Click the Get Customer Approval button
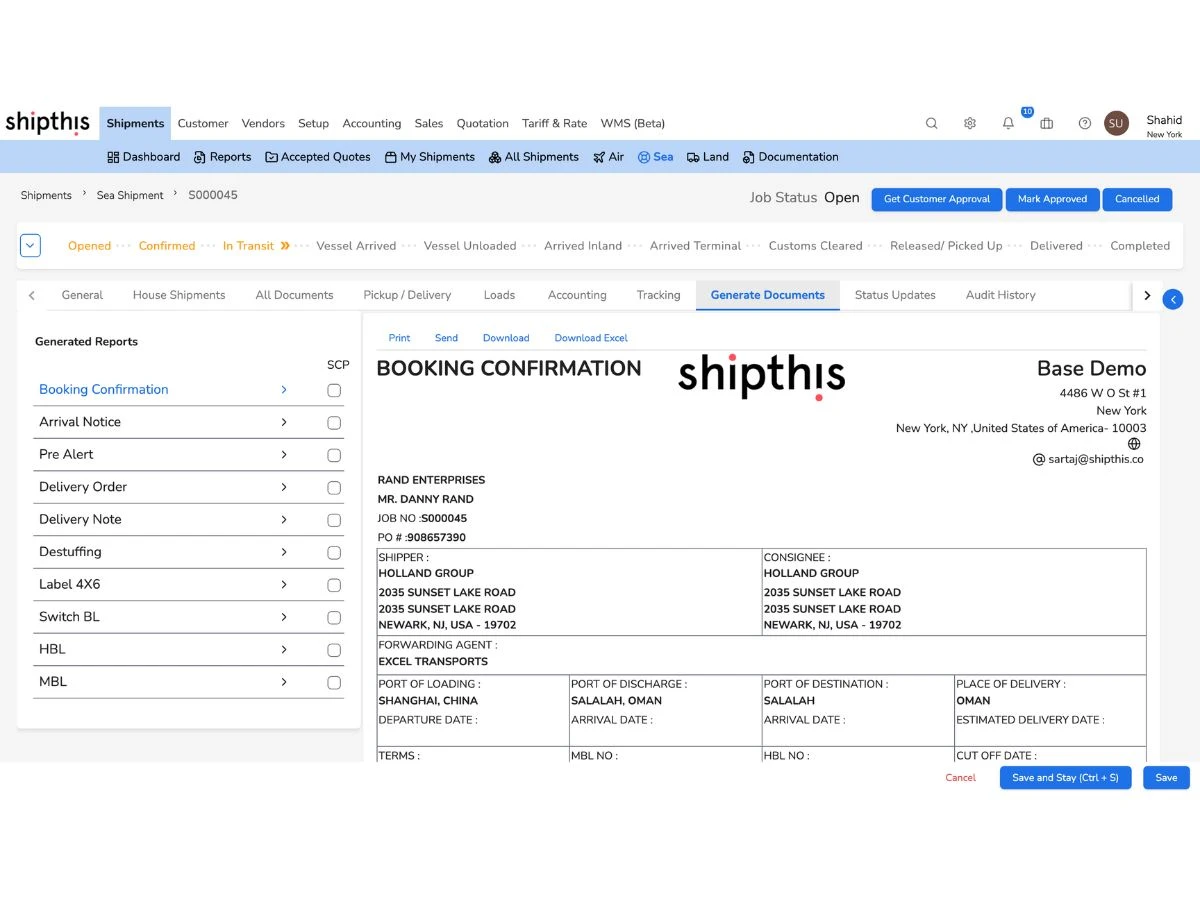1200x900 pixels. 936,199
